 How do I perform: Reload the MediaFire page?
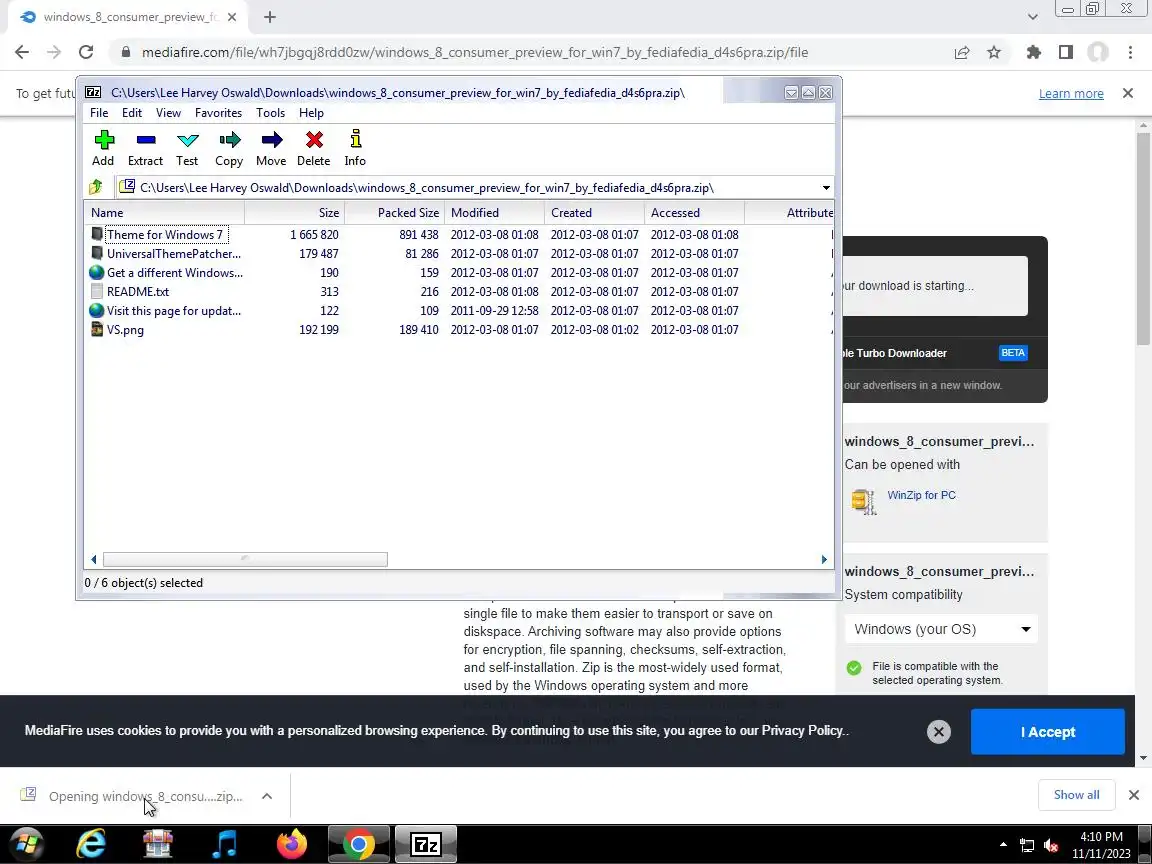[86, 52]
